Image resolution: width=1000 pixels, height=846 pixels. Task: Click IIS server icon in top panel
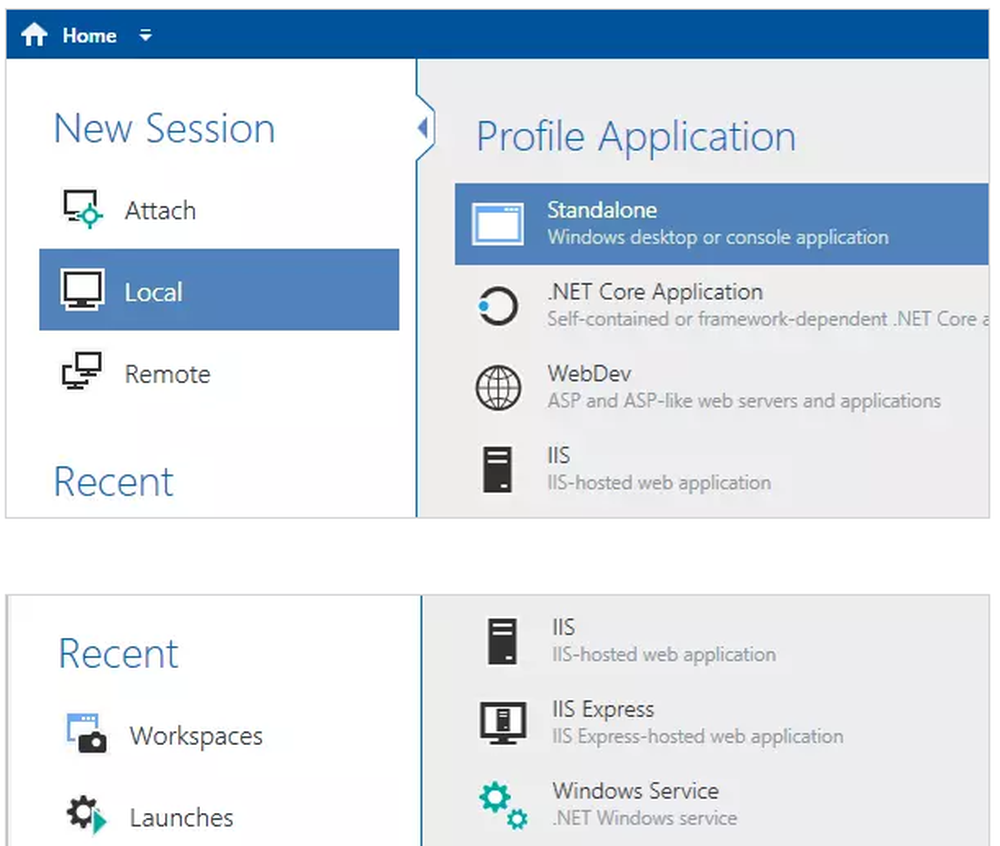click(497, 469)
